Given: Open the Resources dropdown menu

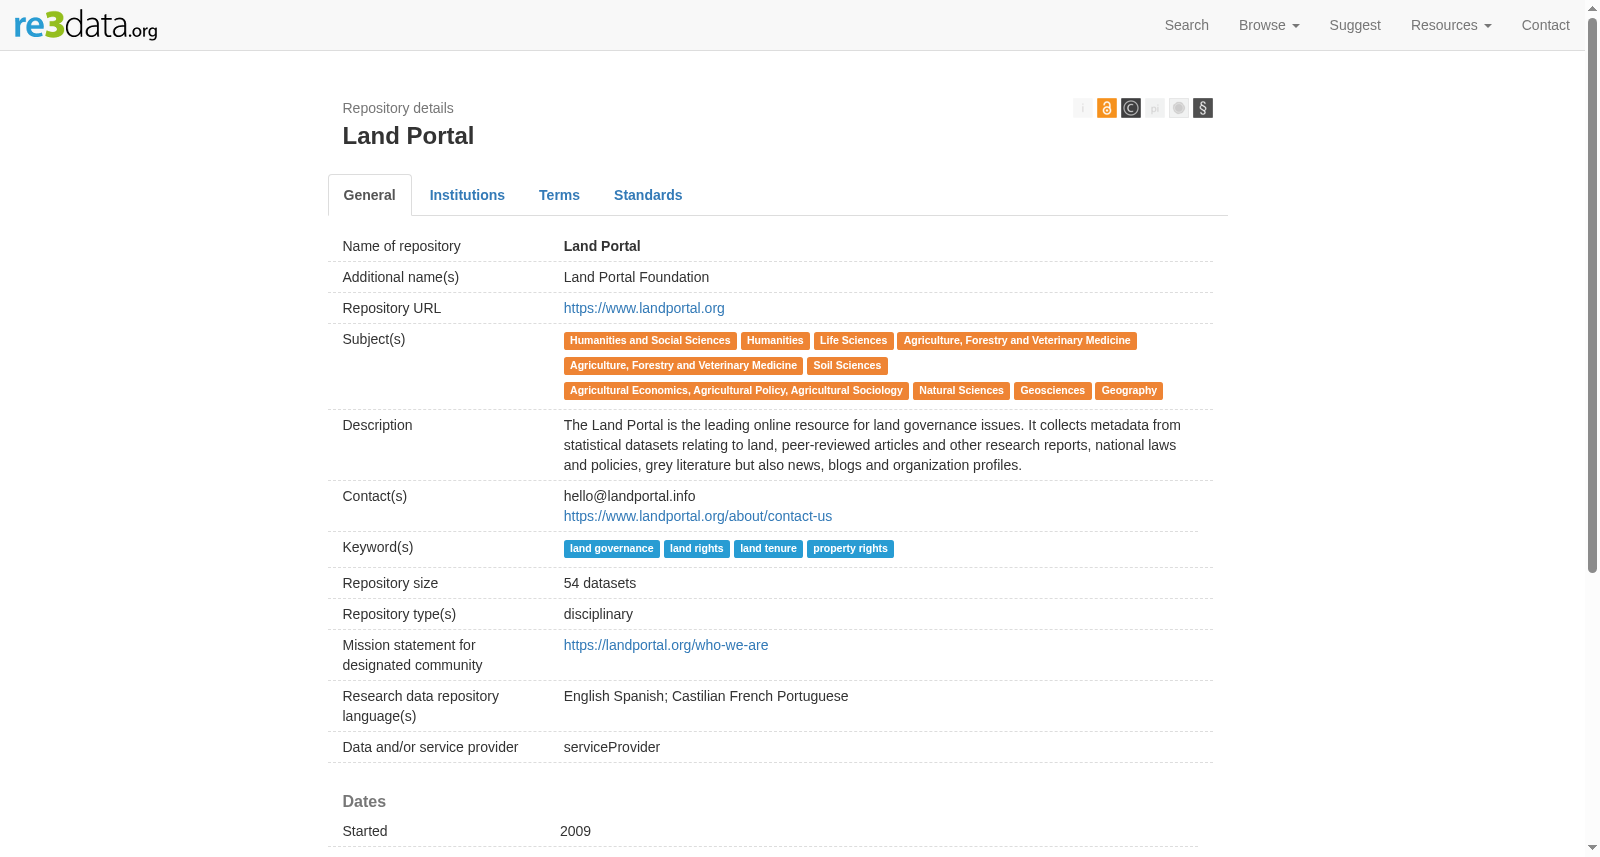Looking at the screenshot, I should click(x=1450, y=25).
